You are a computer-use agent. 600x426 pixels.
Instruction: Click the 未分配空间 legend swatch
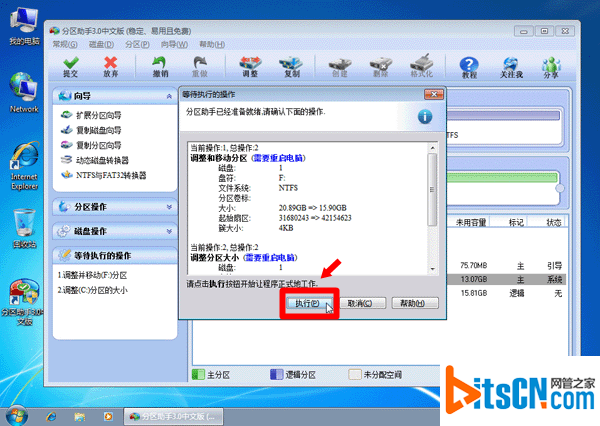point(354,374)
